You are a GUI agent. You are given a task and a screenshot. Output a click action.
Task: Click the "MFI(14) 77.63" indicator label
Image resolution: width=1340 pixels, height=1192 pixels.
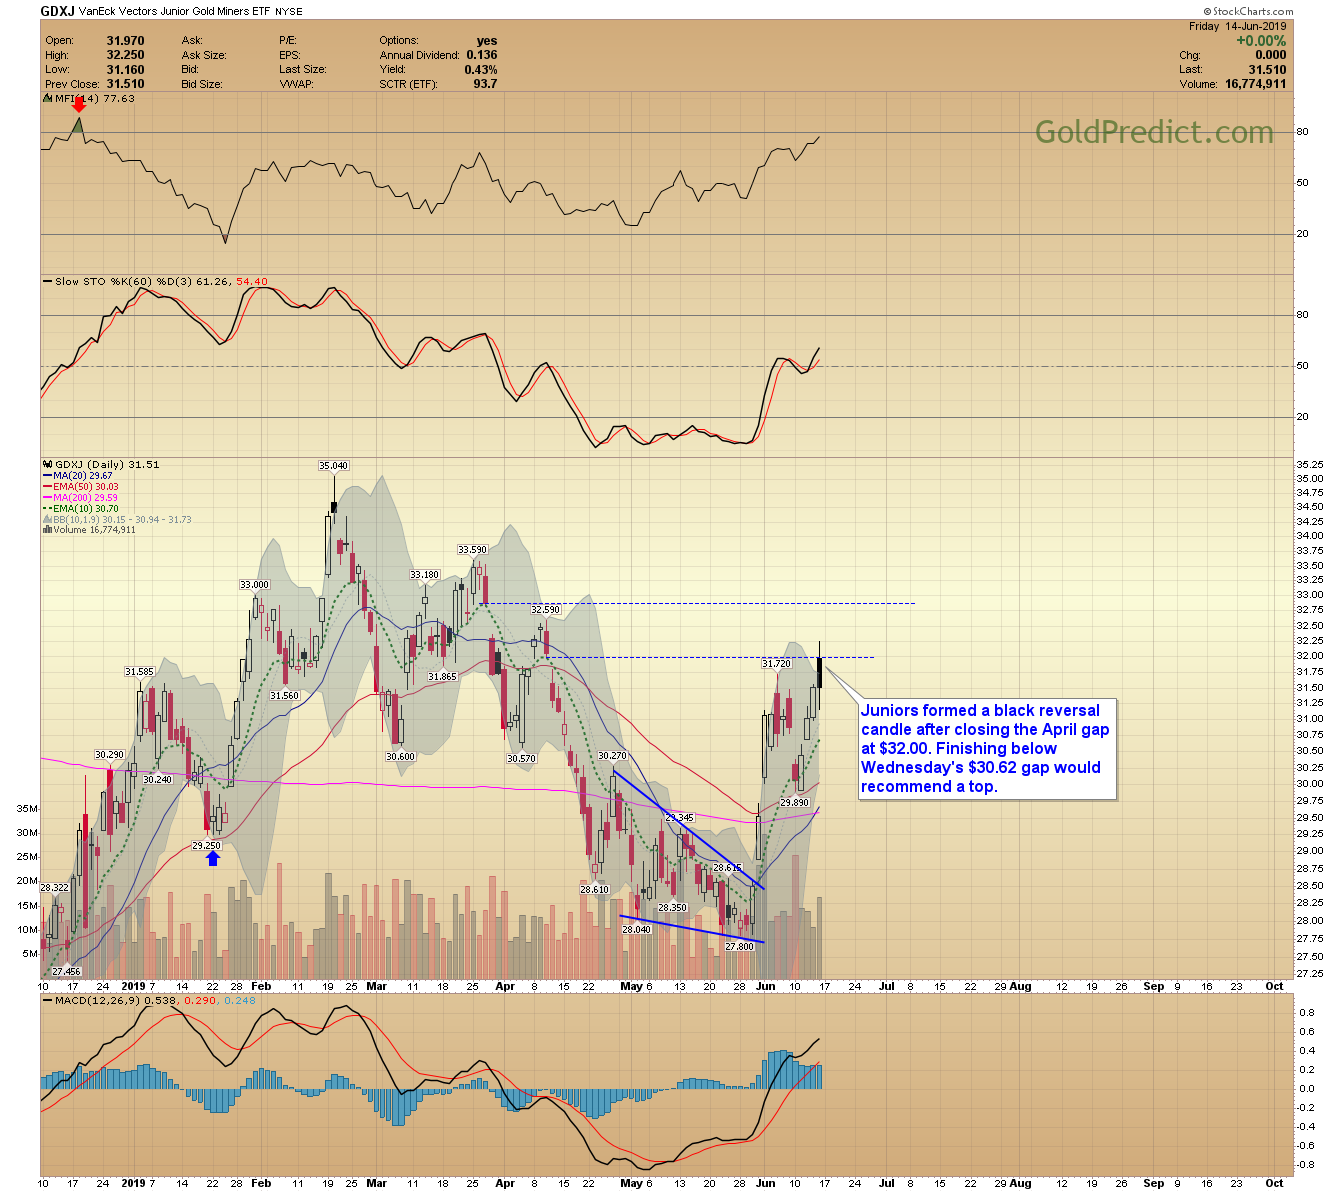tap(94, 99)
